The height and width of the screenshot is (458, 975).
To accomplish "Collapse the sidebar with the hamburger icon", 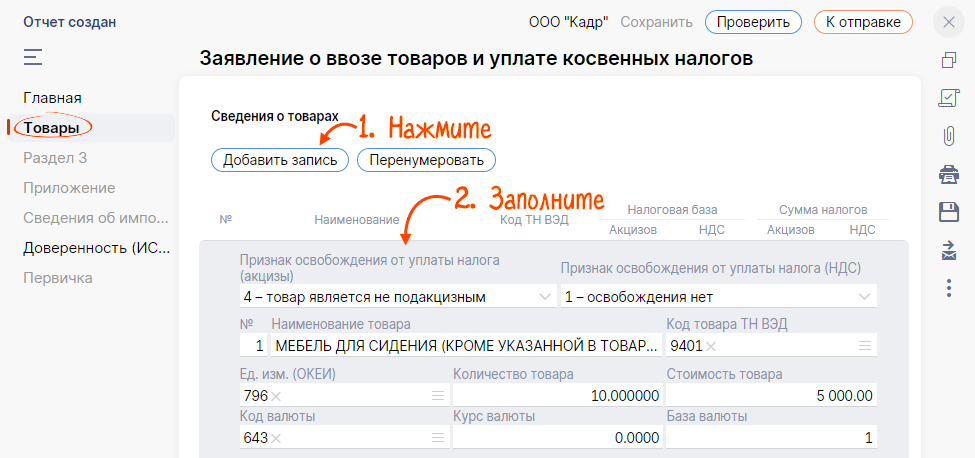I will 33,58.
